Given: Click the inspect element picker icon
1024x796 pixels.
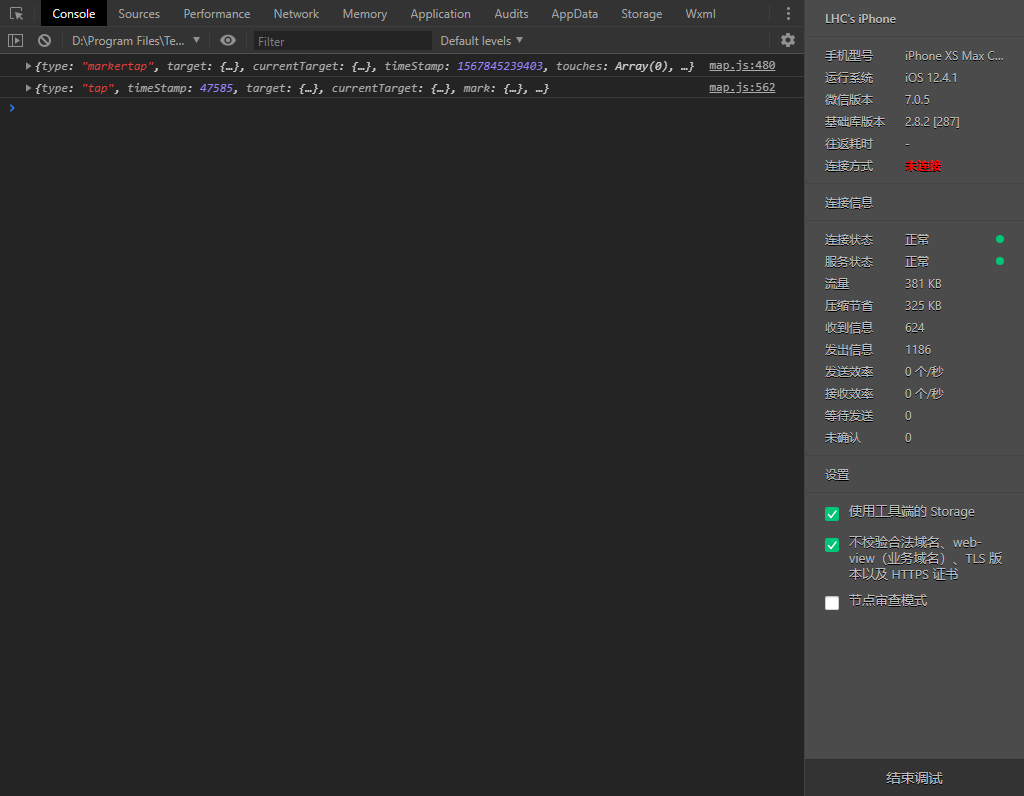Looking at the screenshot, I should [16, 14].
